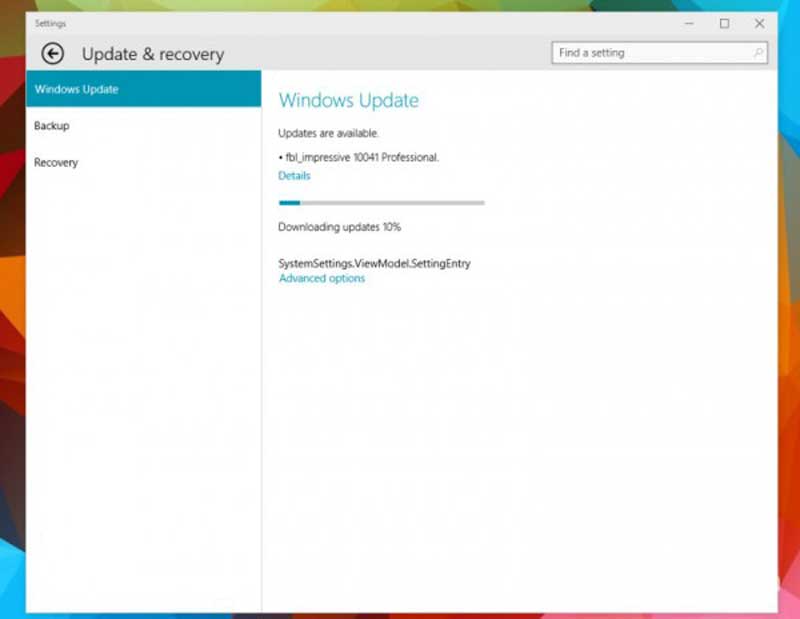Image resolution: width=800 pixels, height=619 pixels.
Task: Click the fbl_impressive 10041 Professional entry
Action: click(359, 157)
